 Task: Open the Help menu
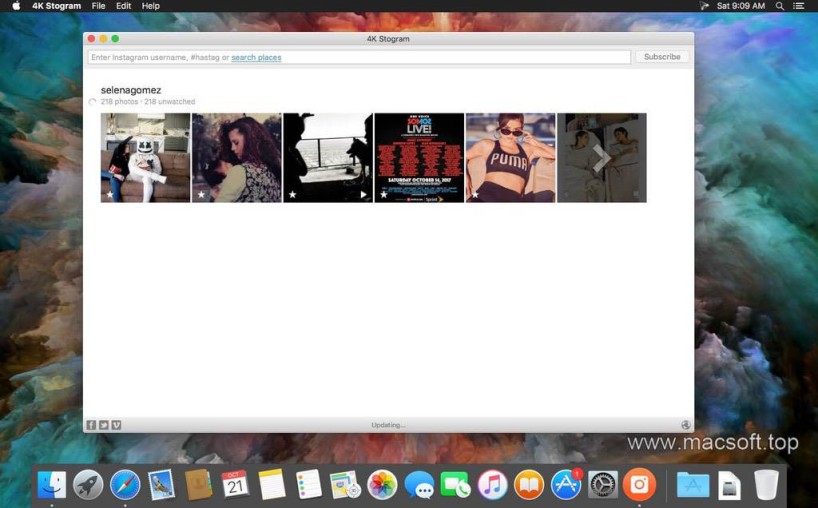tap(150, 6)
